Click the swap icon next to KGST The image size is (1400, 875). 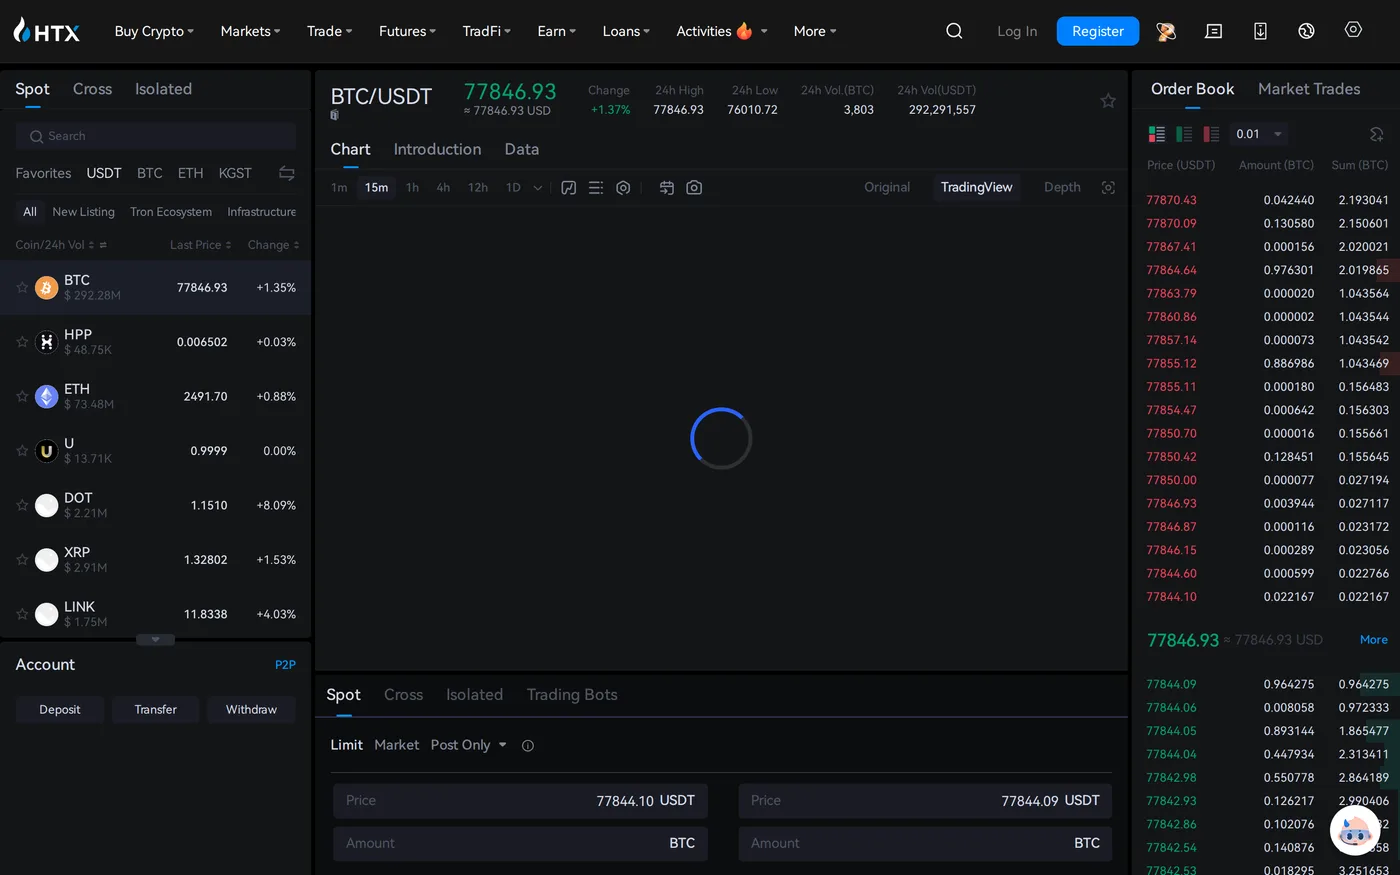point(287,173)
